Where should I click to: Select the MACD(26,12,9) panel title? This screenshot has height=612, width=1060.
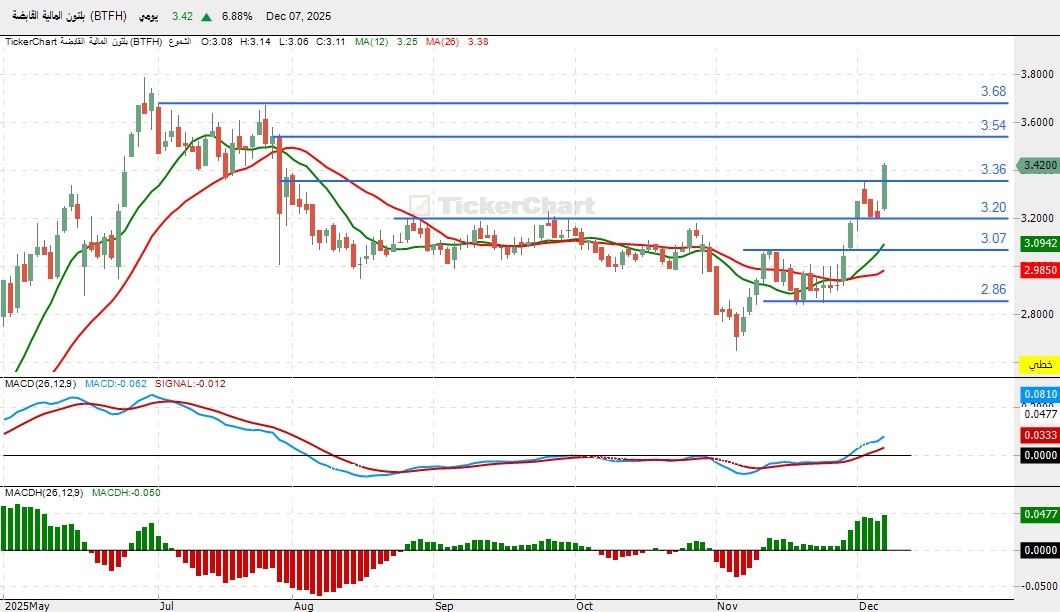pyautogui.click(x=39, y=383)
